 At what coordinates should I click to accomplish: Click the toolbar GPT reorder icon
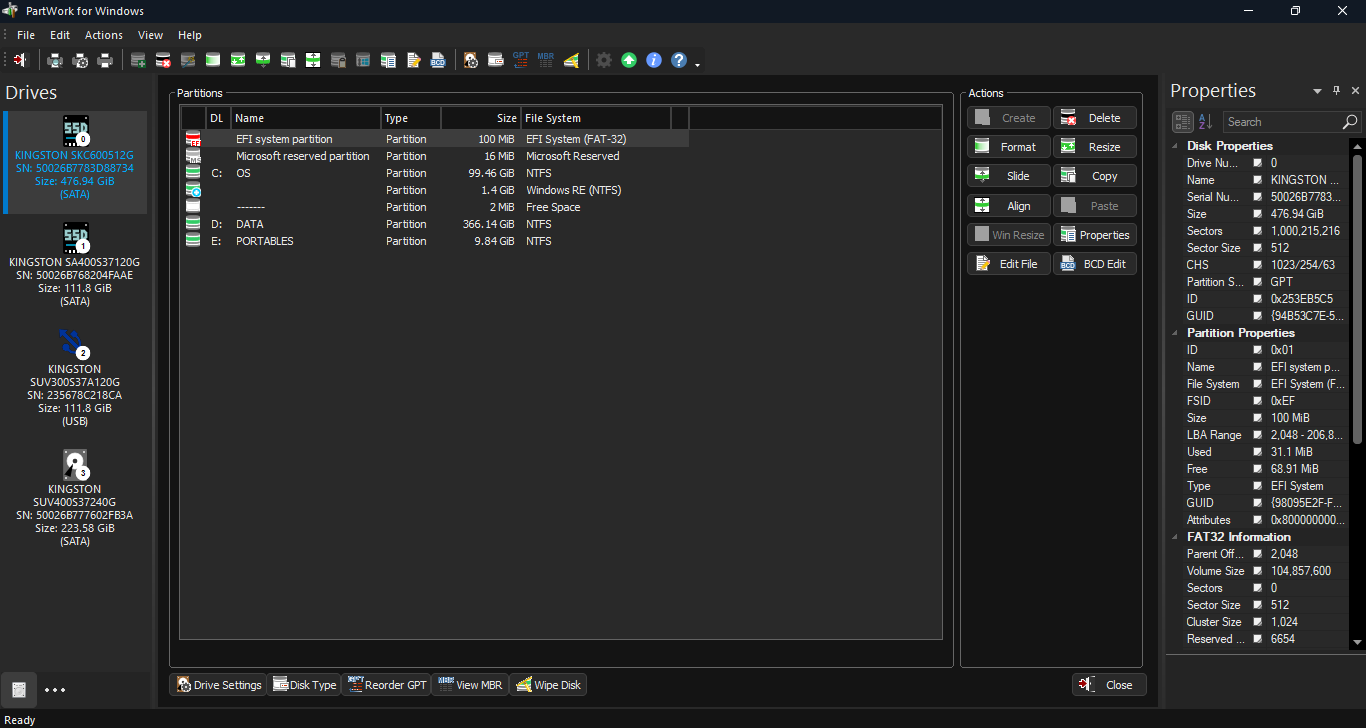point(521,60)
